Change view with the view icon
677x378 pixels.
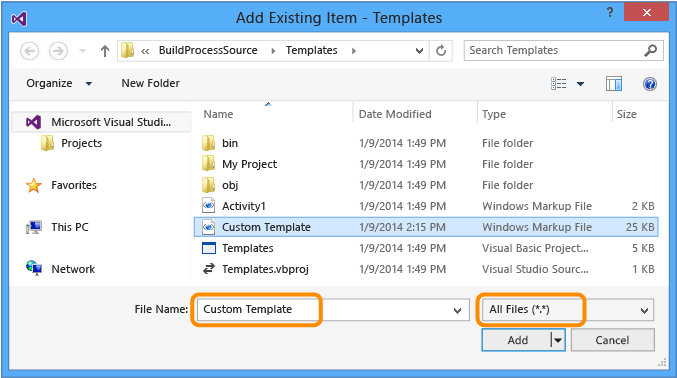click(x=558, y=83)
